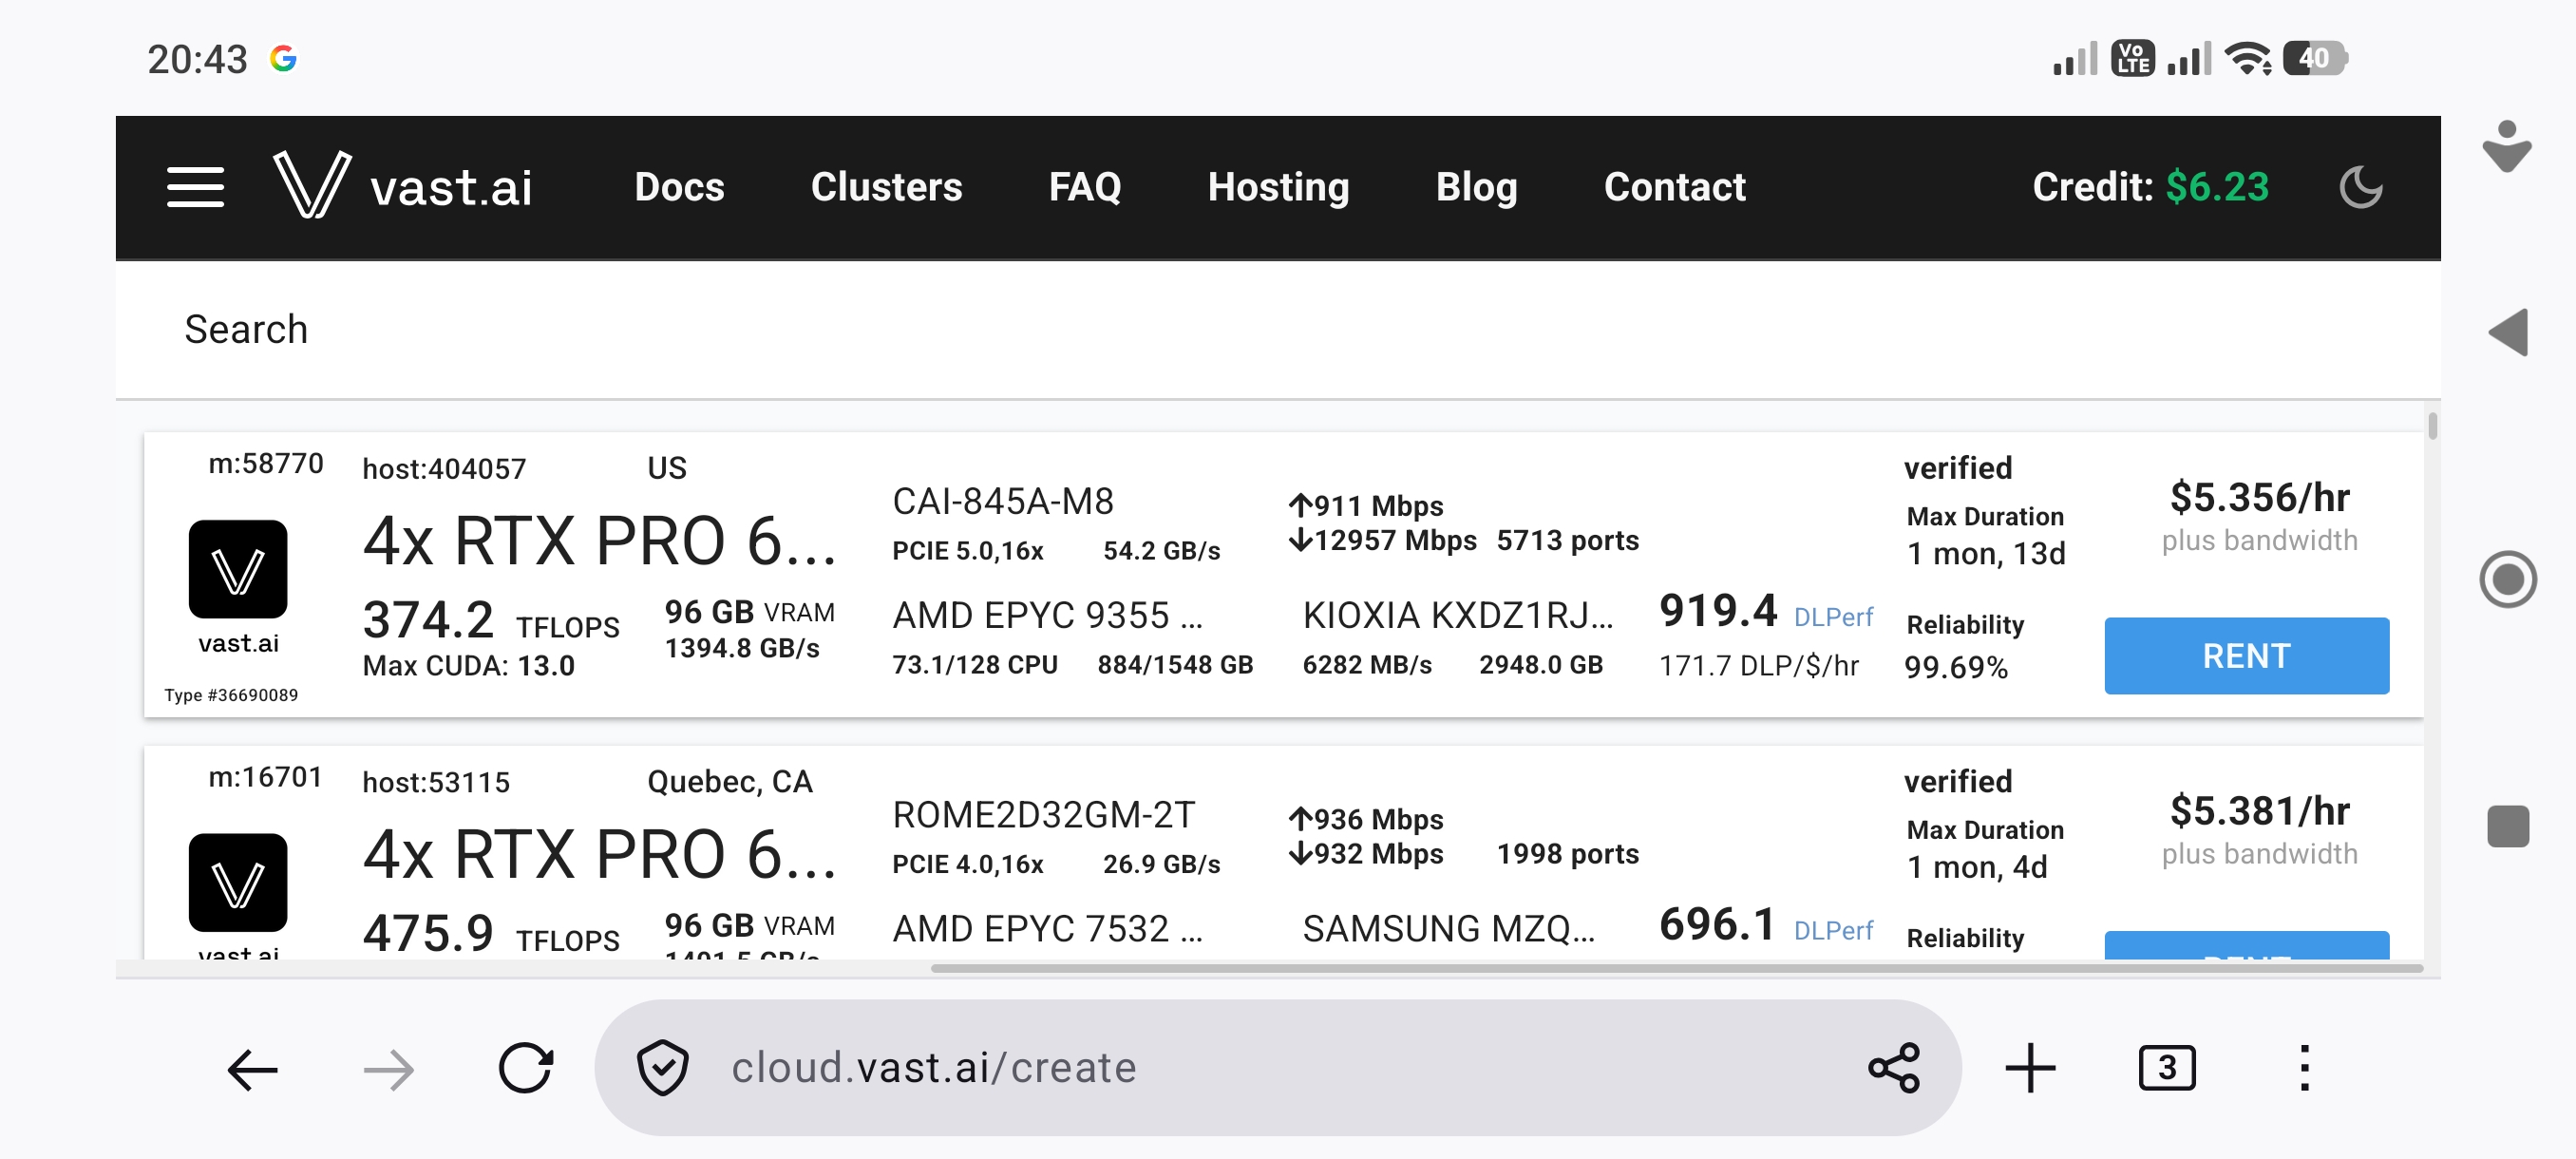Click the shield site security icon

click(662, 1068)
